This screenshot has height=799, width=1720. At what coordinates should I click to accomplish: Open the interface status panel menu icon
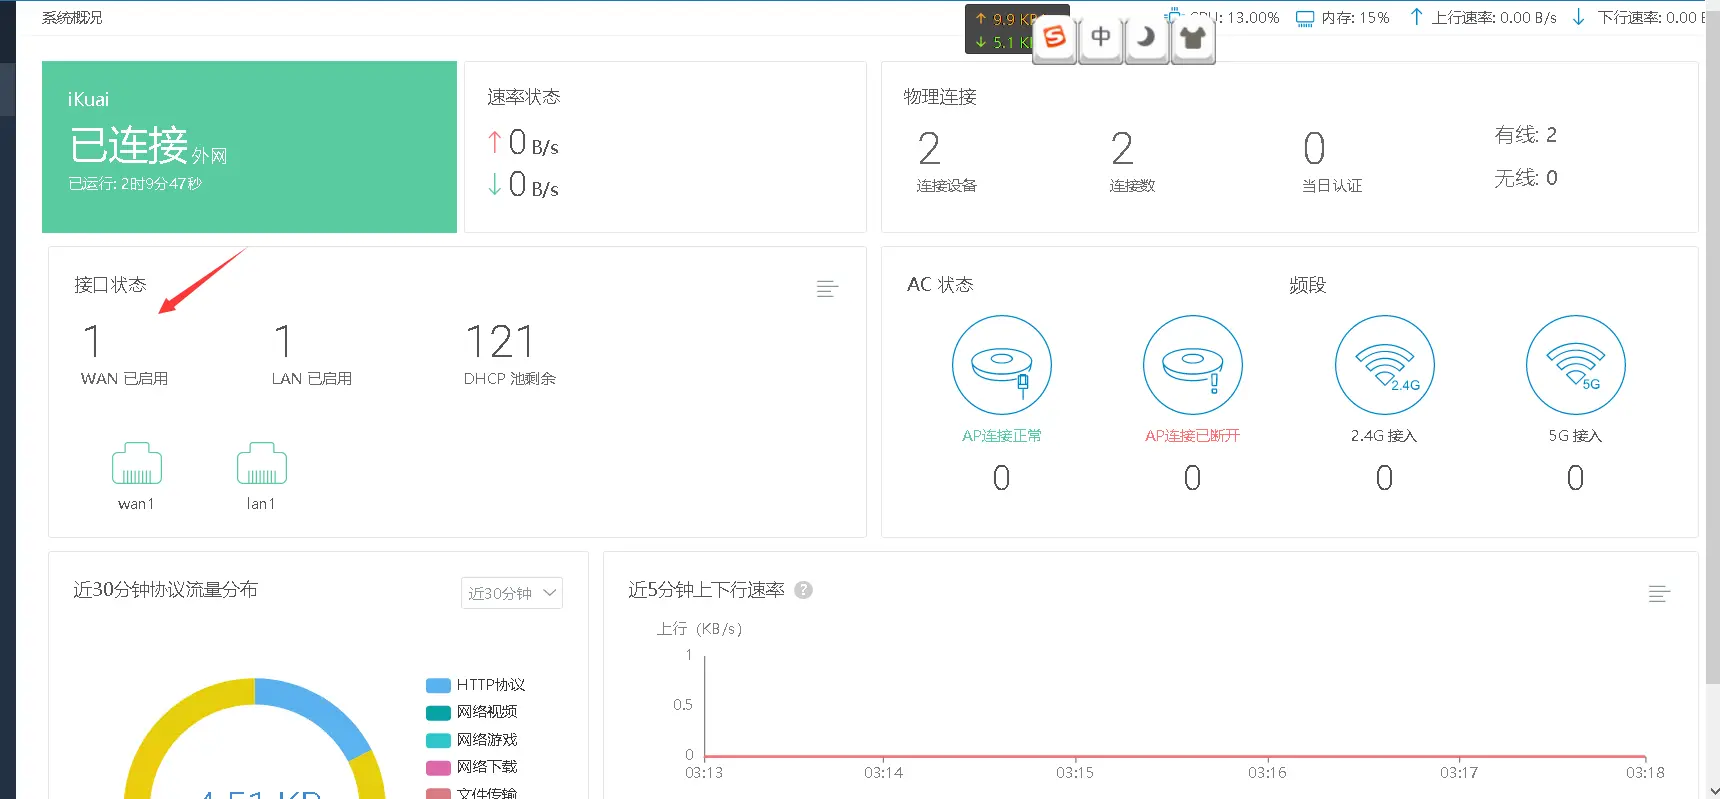[x=827, y=289]
